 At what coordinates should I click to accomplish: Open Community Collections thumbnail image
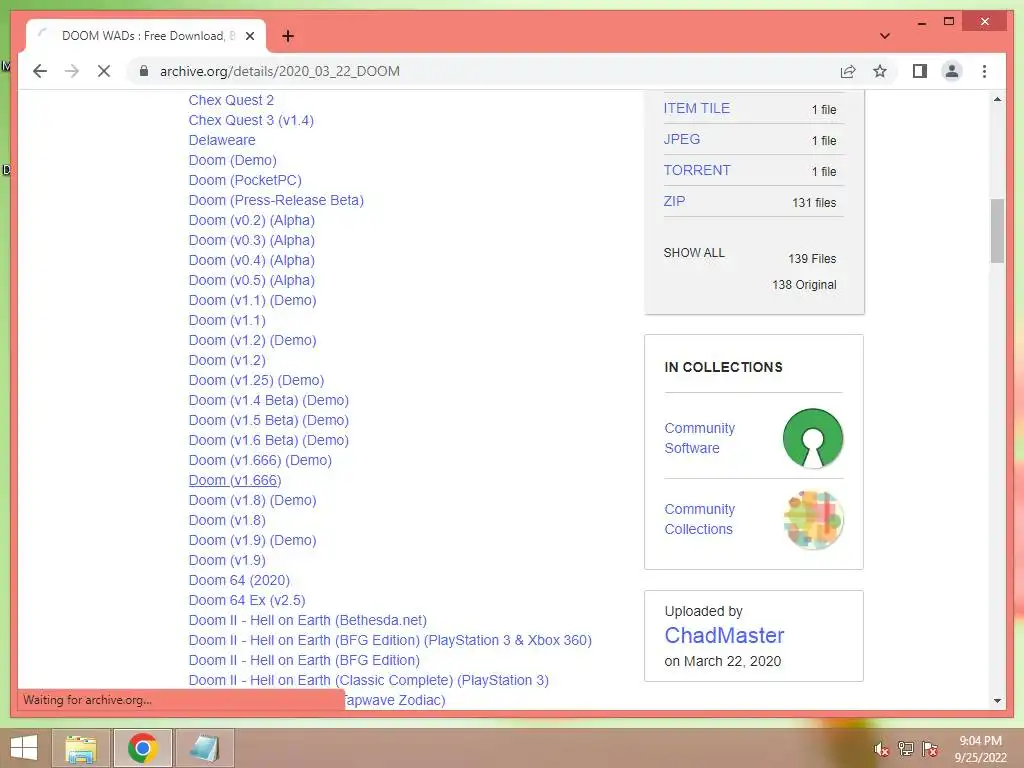[812, 520]
